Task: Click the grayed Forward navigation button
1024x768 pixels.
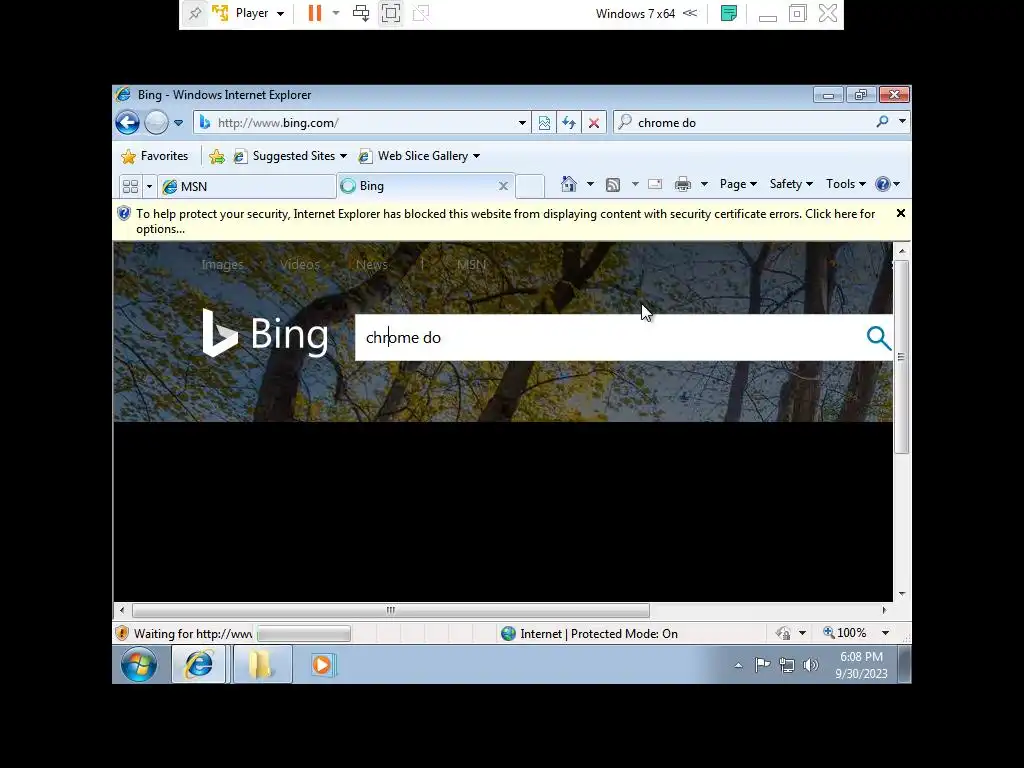Action: (x=156, y=122)
